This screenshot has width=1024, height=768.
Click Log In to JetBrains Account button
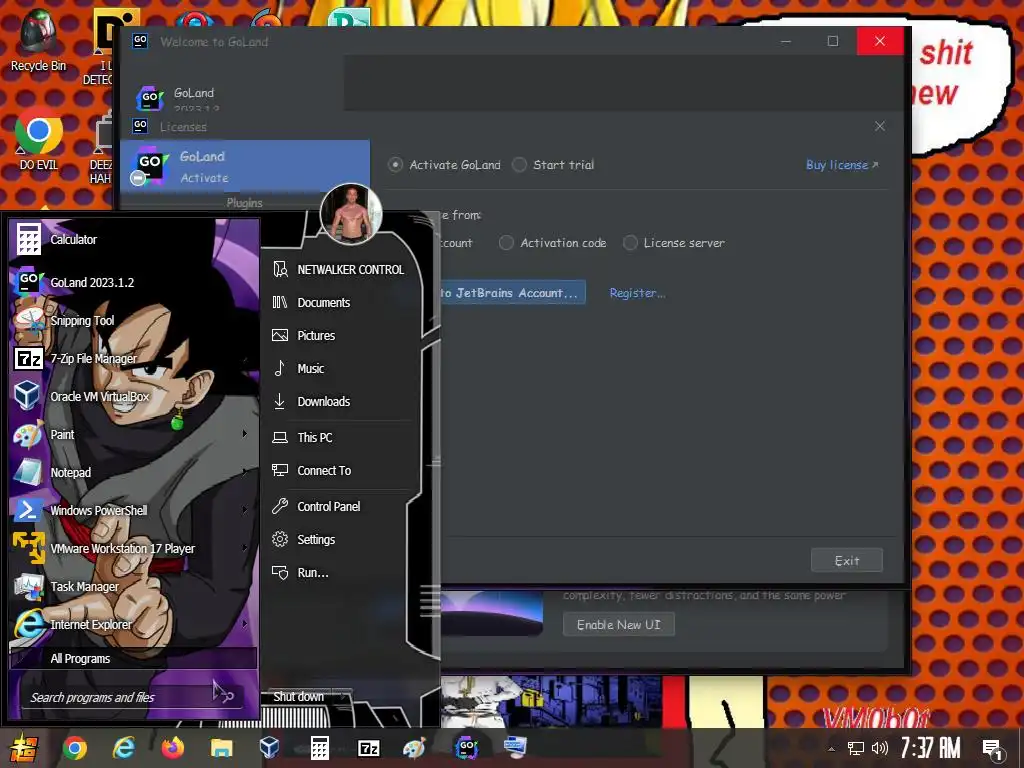click(513, 293)
